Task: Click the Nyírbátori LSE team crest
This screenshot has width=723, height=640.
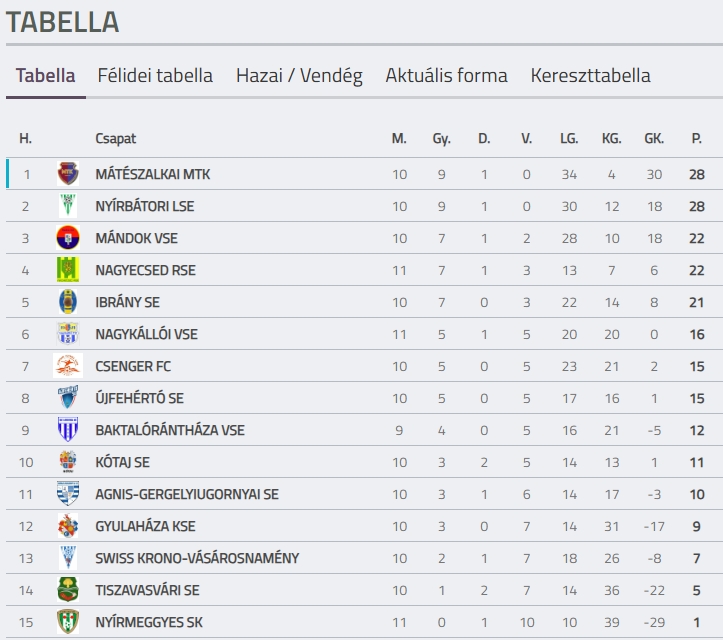Action: coord(67,206)
